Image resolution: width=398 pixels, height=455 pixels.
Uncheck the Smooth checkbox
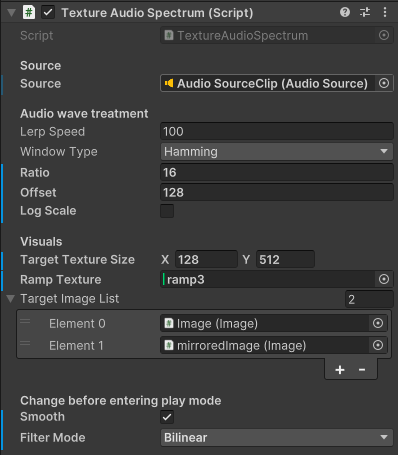167,417
